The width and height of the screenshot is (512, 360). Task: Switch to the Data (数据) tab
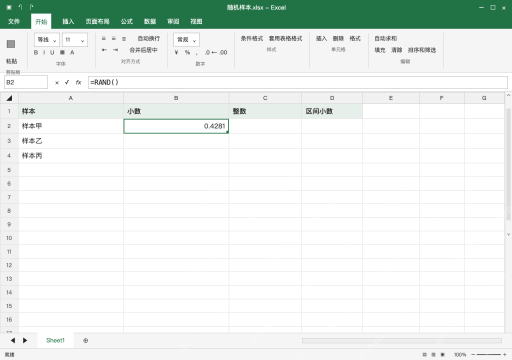(x=150, y=21)
